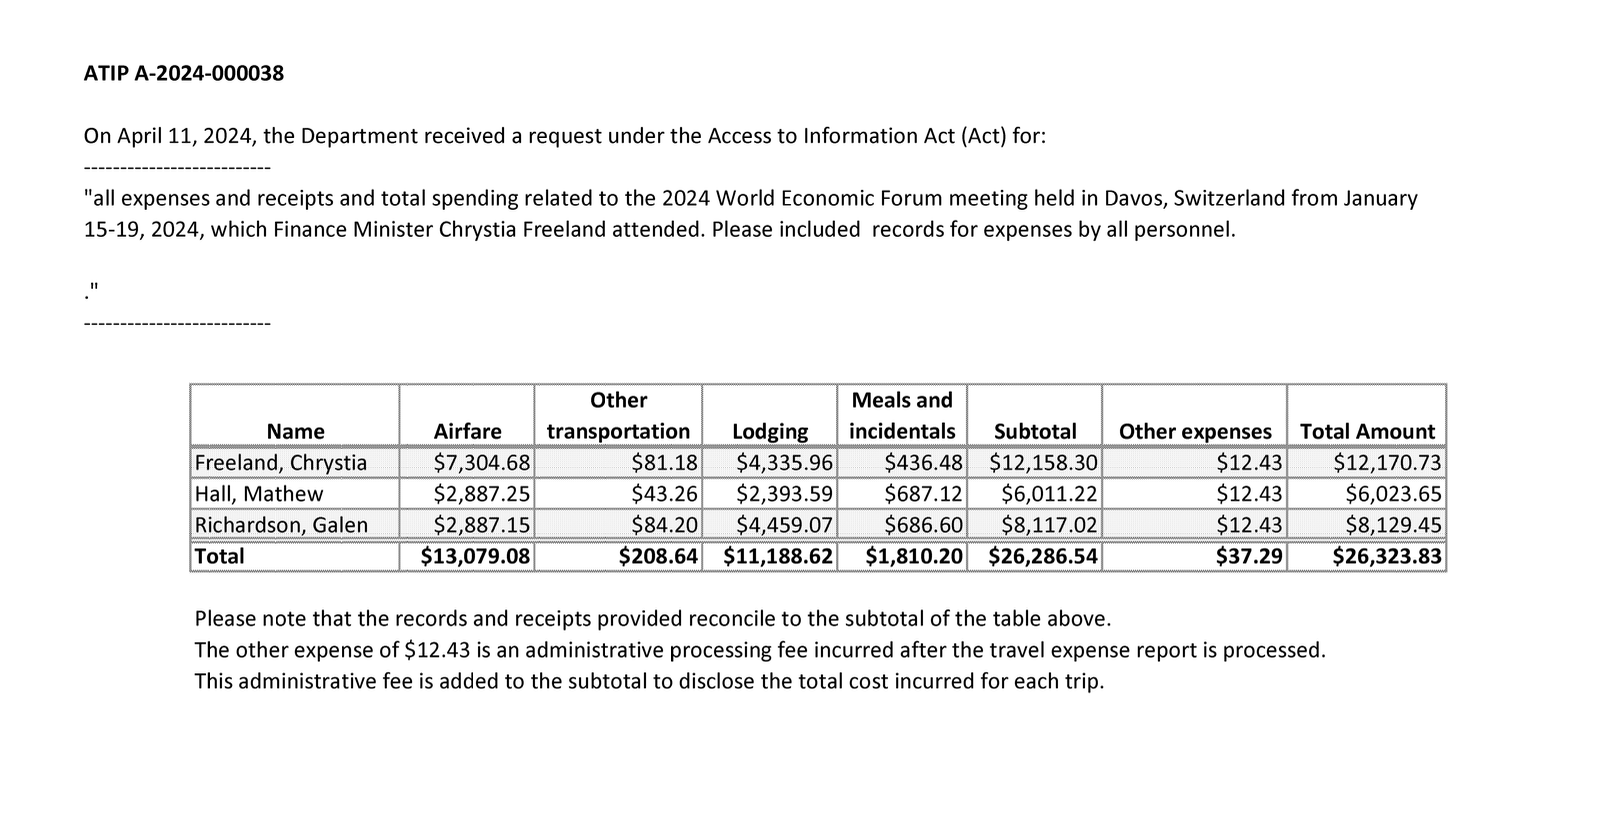Click the Hall, Mathew name cell

pos(259,494)
